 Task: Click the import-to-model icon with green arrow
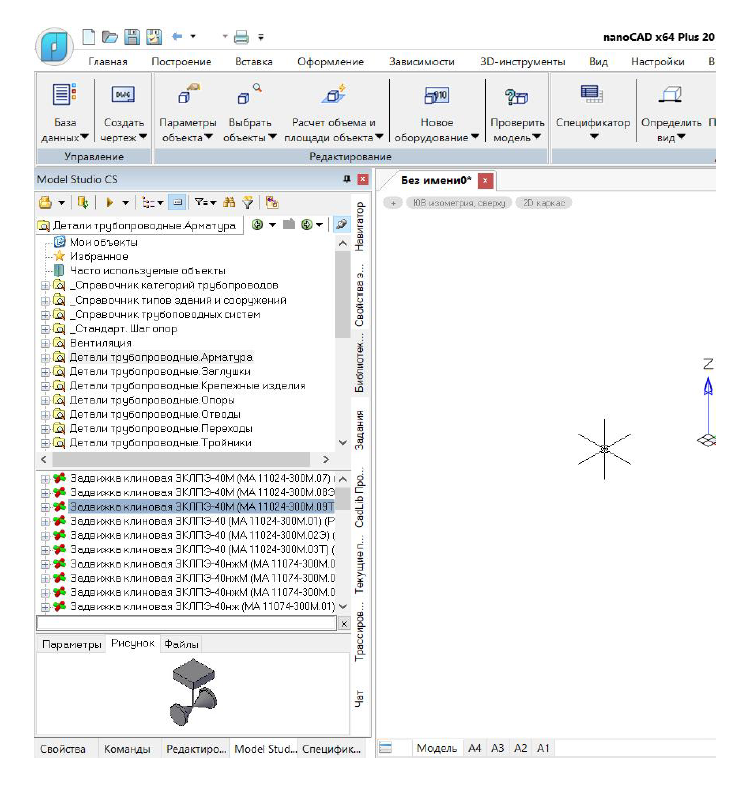click(83, 202)
